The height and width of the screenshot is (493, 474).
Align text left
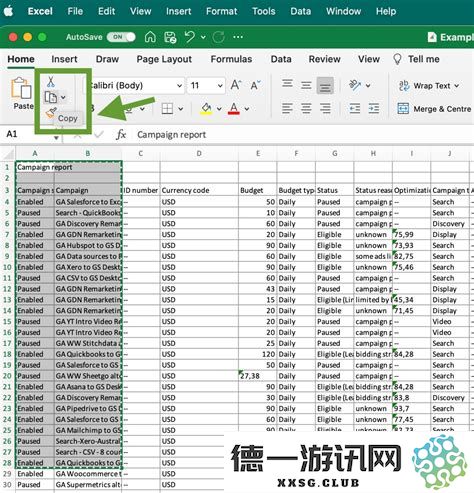pos(287,108)
